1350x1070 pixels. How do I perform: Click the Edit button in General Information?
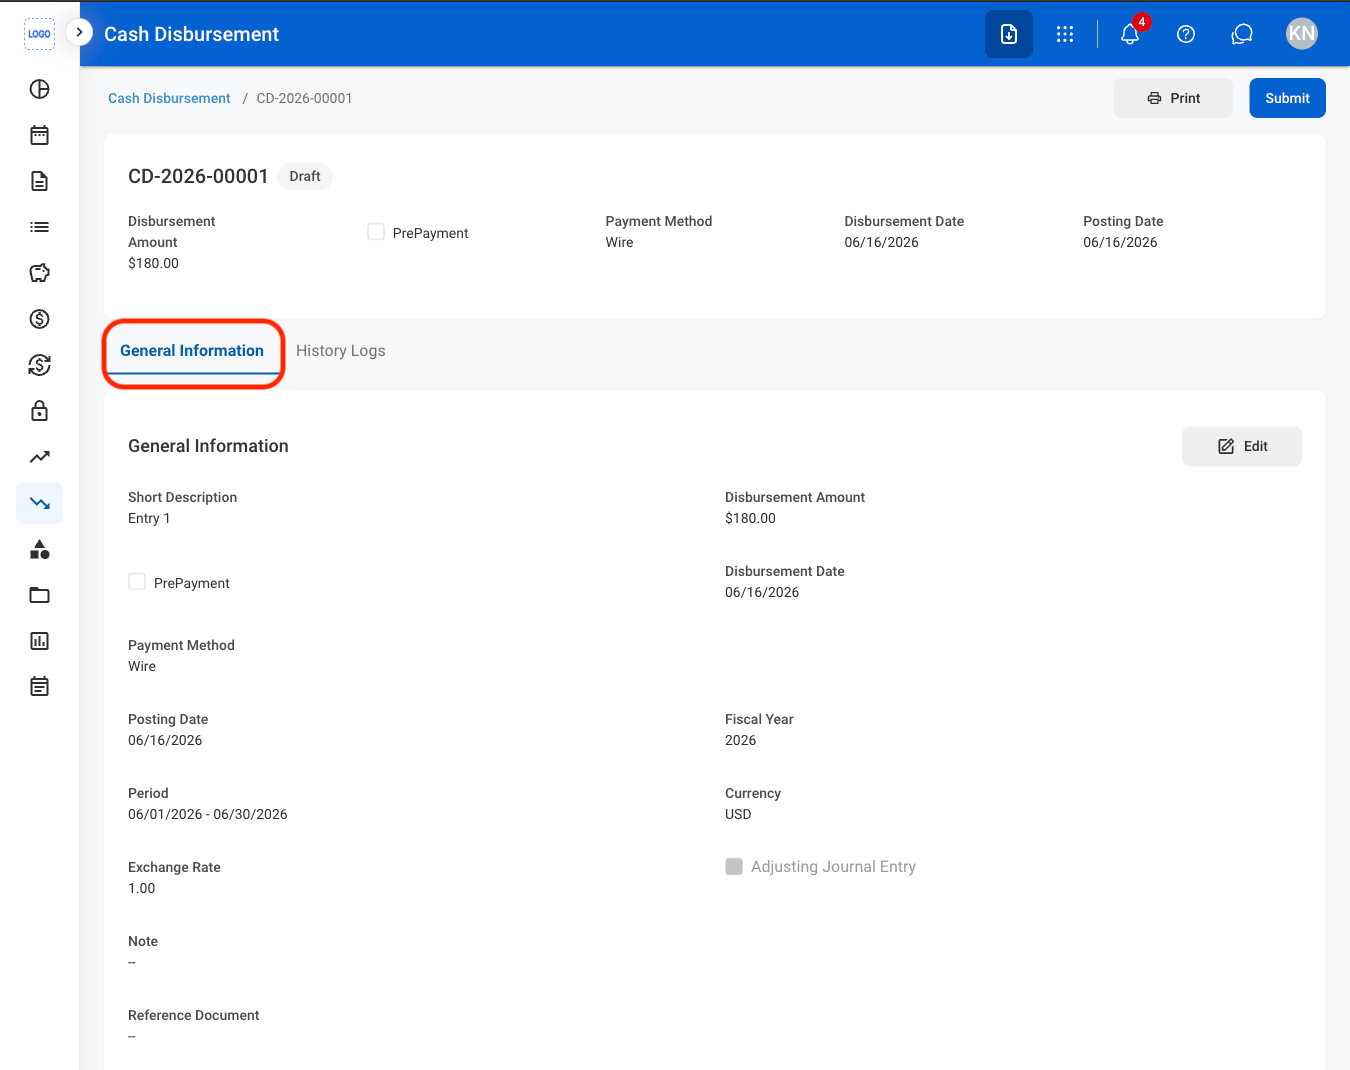click(x=1242, y=446)
